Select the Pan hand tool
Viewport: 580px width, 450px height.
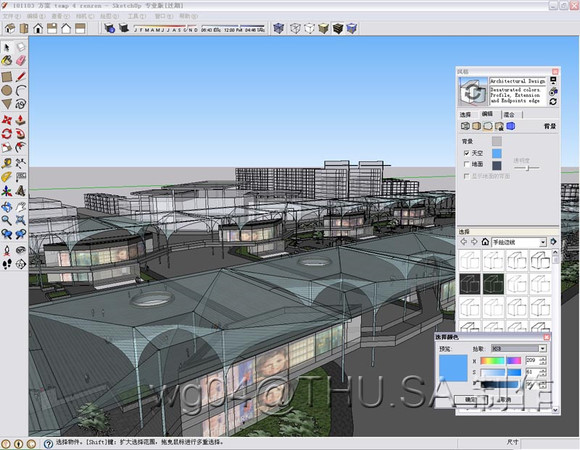[x=21, y=207]
